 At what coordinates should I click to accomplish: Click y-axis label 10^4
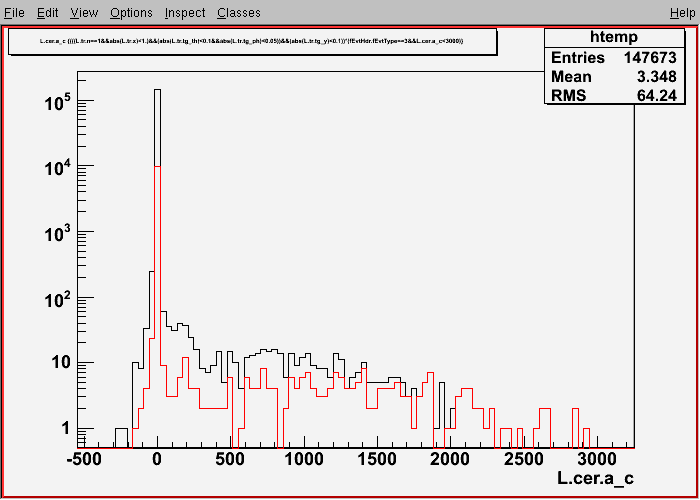coord(58,167)
